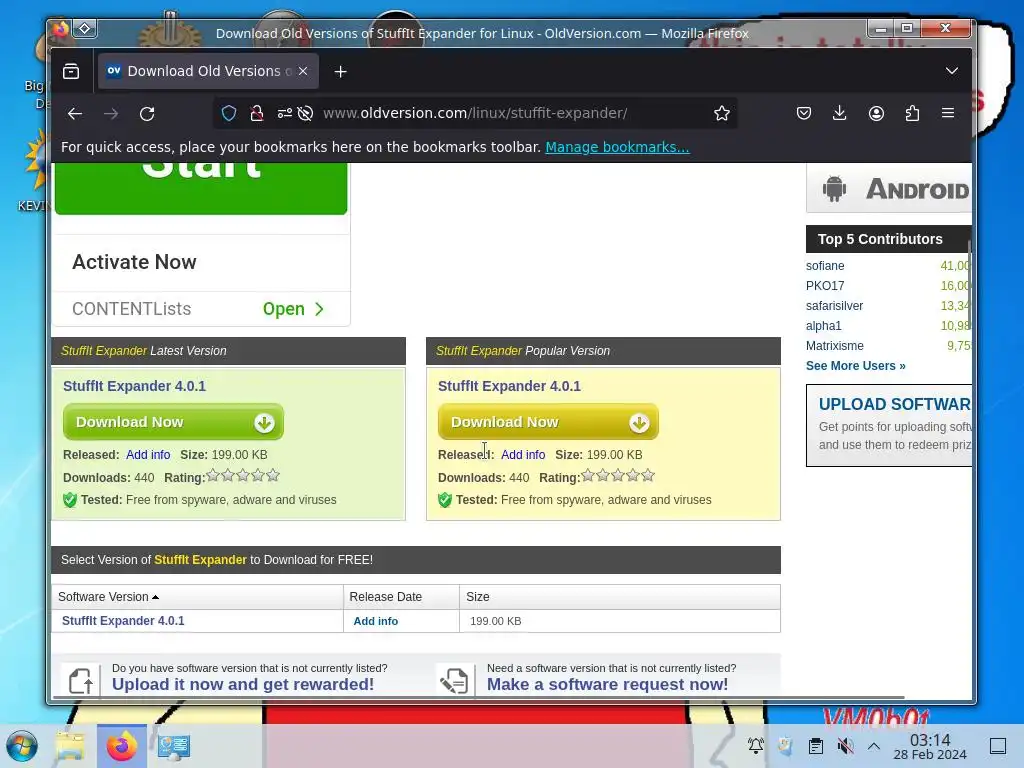Open notifications bell in system tray
This screenshot has width=1024, height=768.
coord(756,746)
